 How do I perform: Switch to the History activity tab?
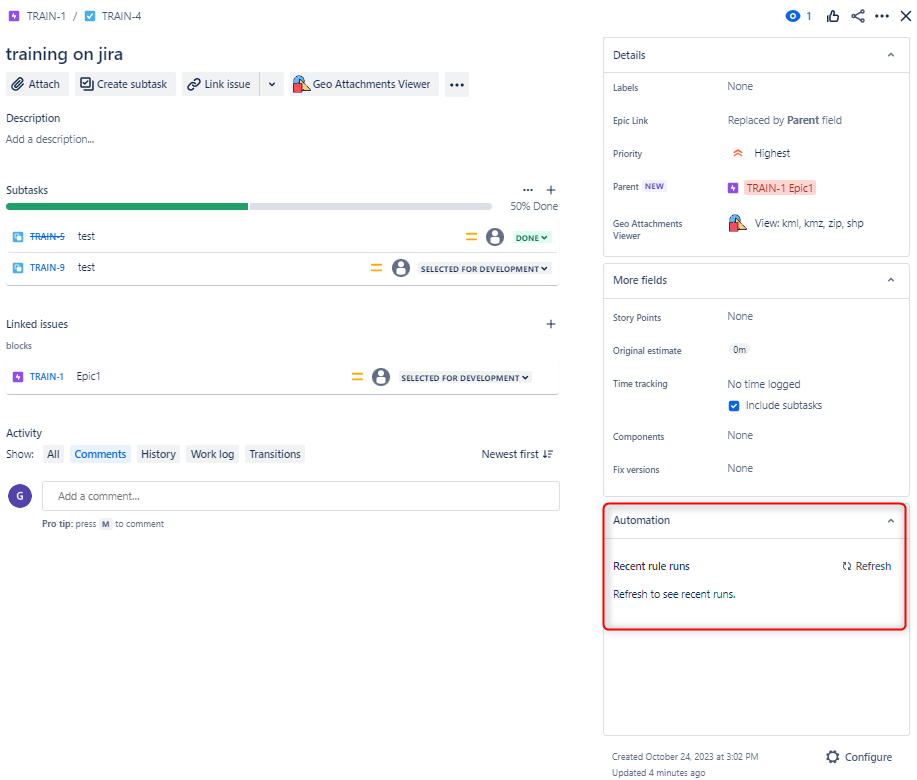pos(158,454)
